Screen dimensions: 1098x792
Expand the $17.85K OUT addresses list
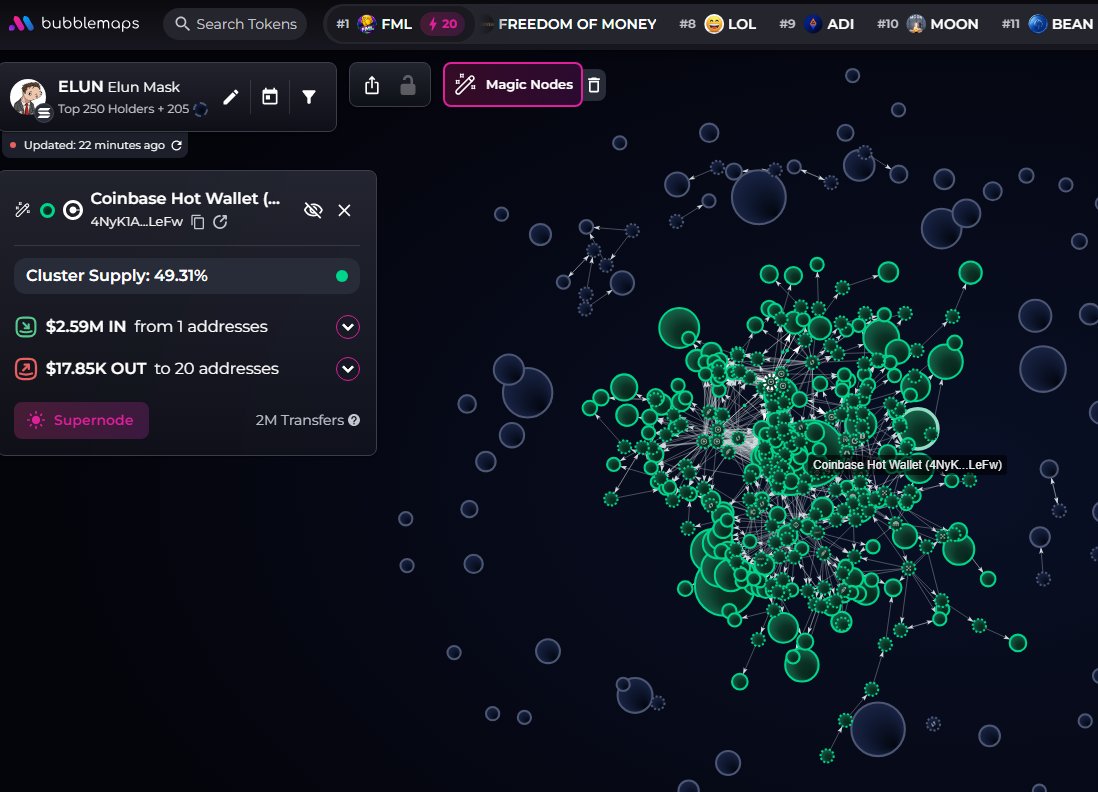pyautogui.click(x=348, y=369)
